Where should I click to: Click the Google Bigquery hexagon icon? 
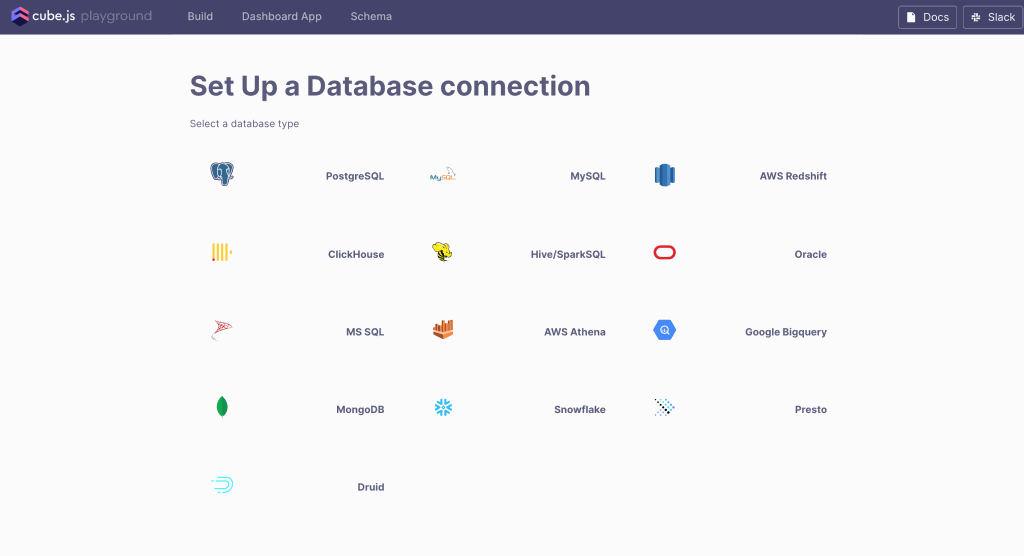coord(665,330)
